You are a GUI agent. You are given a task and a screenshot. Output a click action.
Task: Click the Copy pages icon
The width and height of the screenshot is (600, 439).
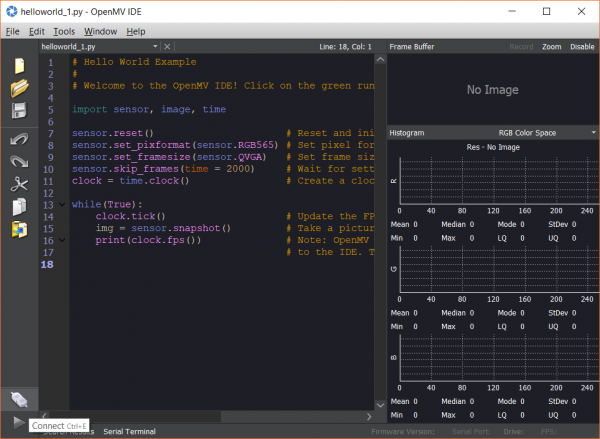pyautogui.click(x=19, y=207)
